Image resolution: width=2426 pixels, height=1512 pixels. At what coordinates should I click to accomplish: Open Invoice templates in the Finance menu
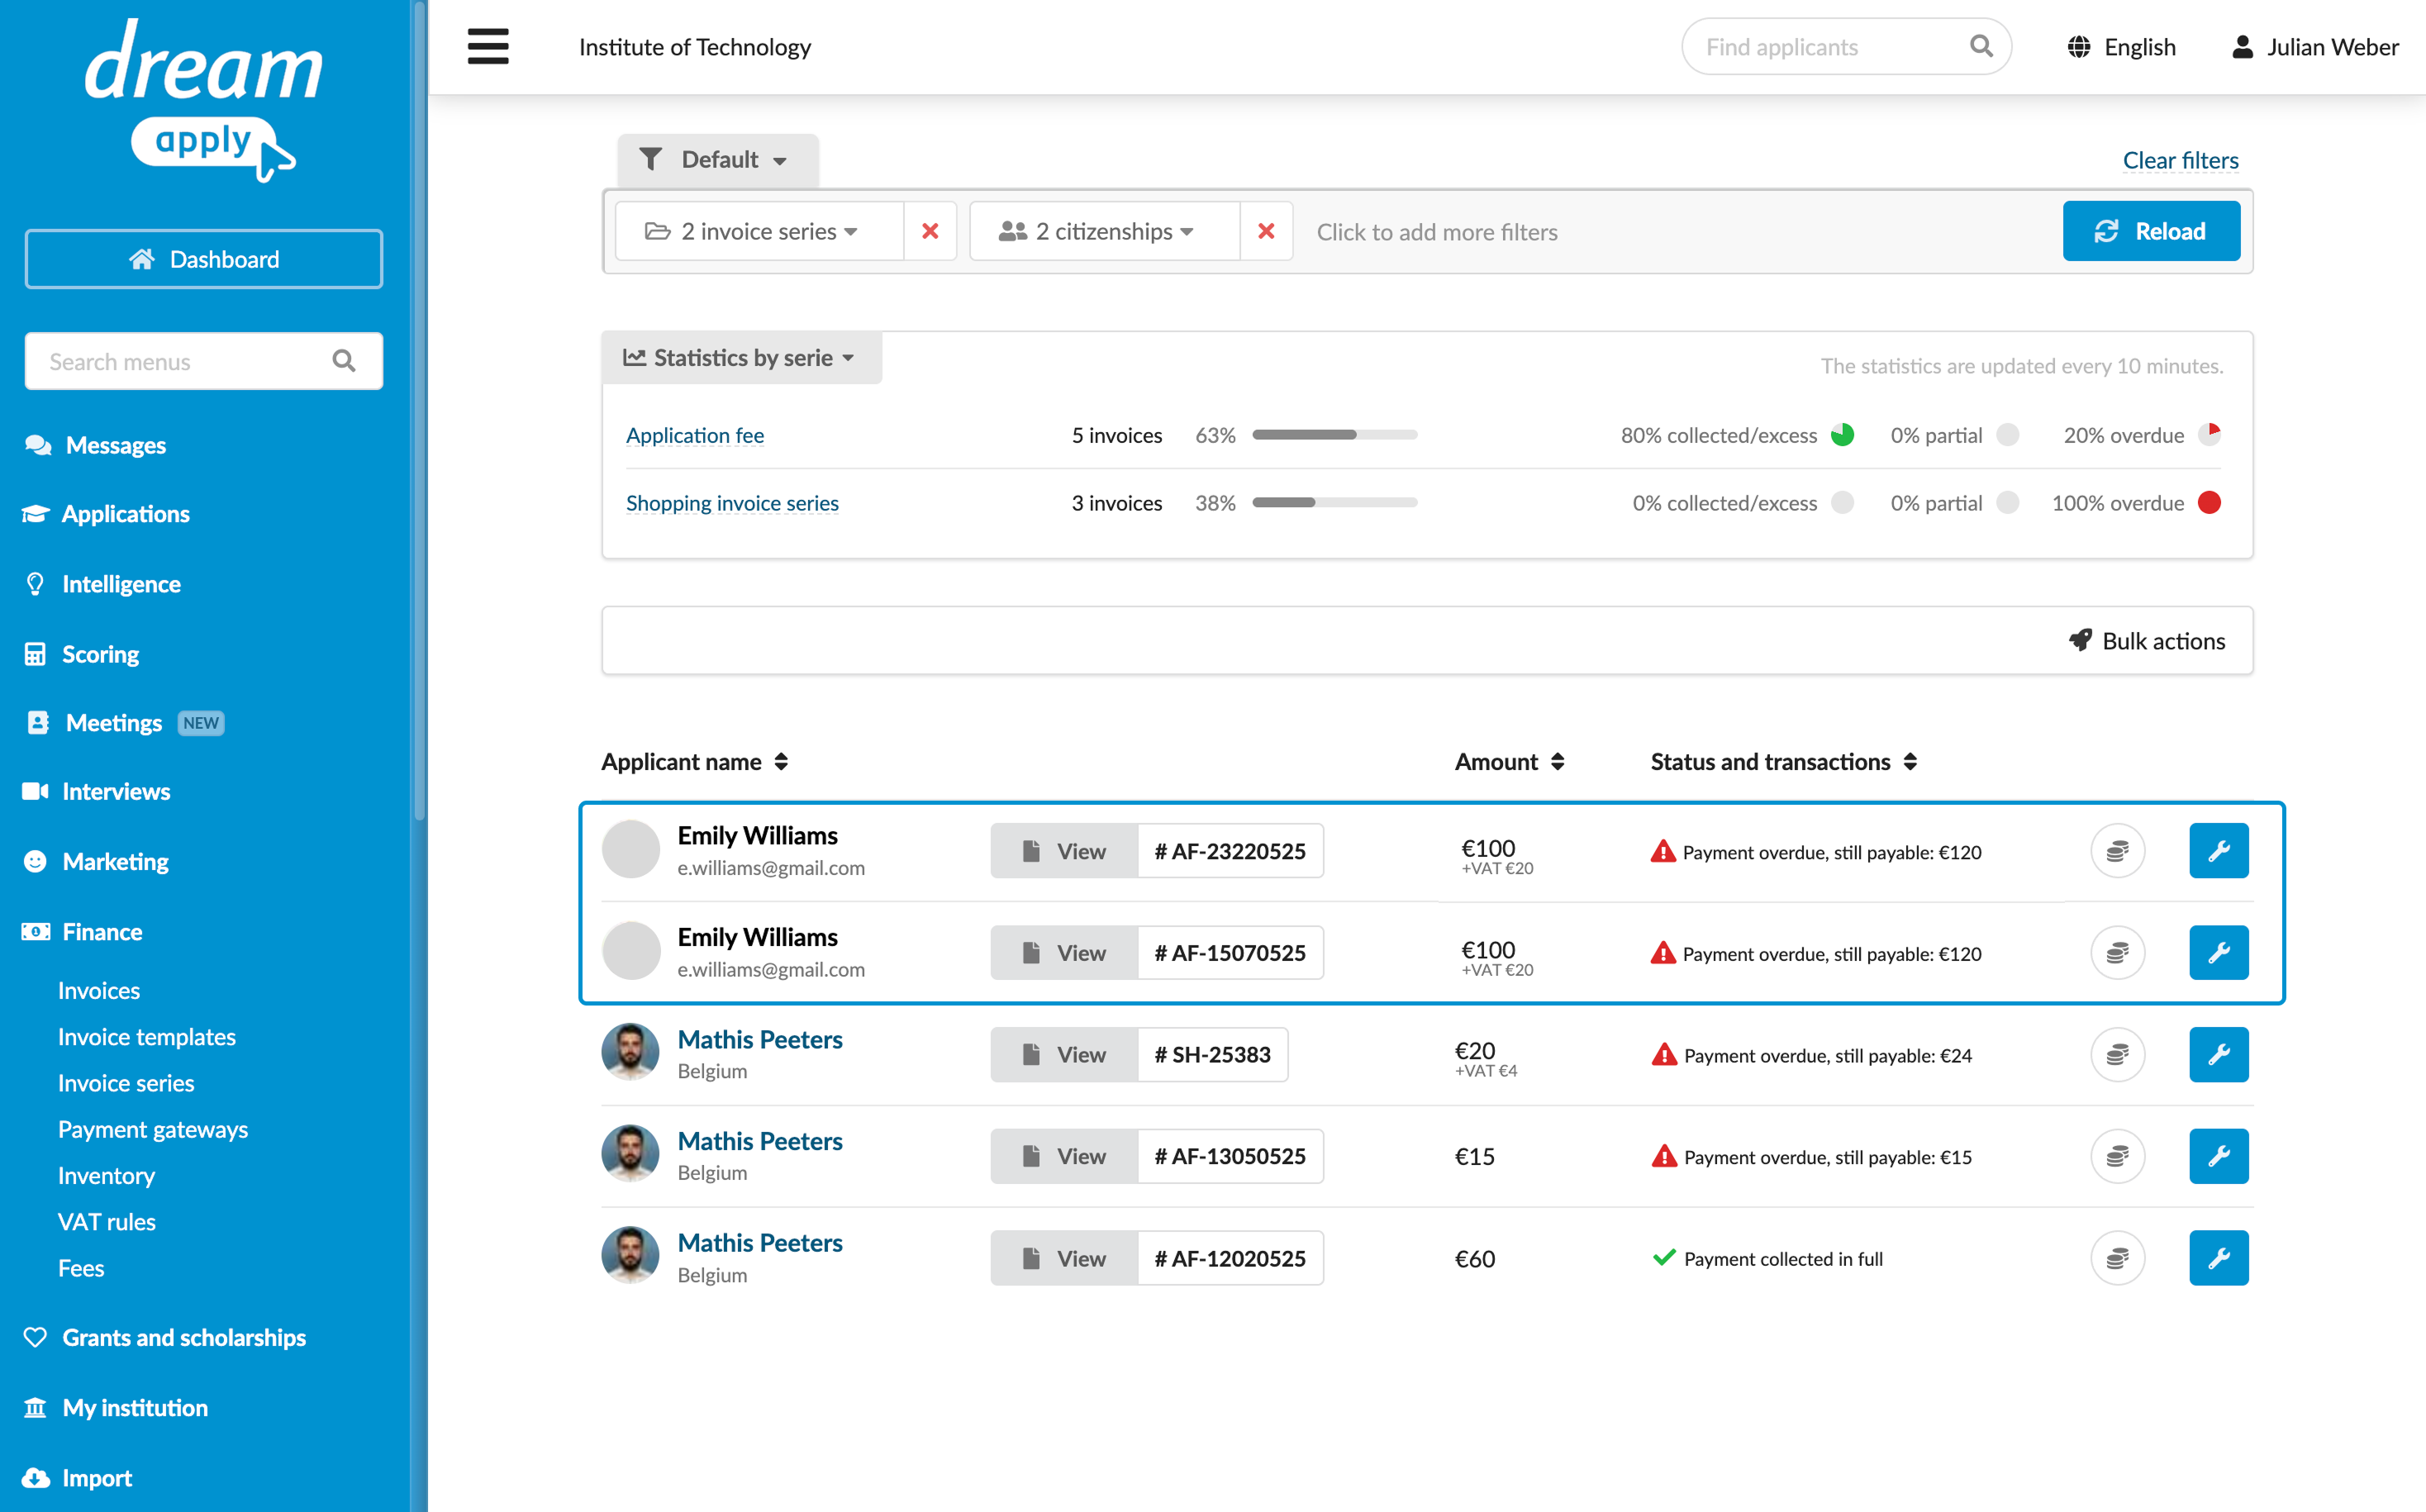tap(147, 1037)
